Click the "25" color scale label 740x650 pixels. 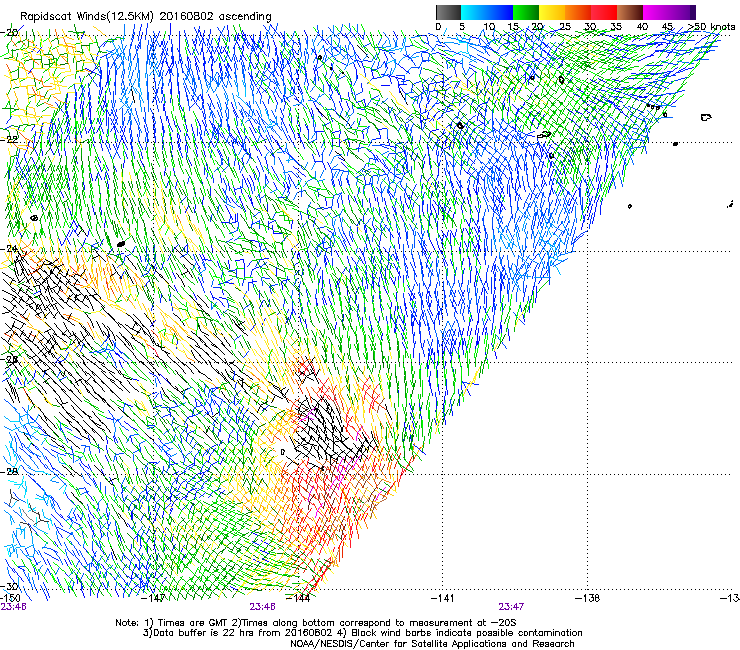click(564, 26)
